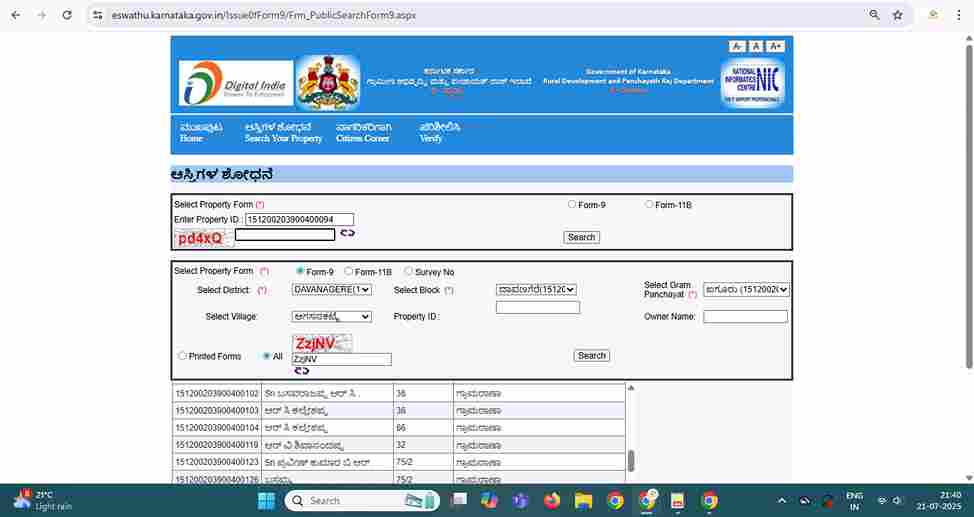Click the NIC logo
This screenshot has width=974, height=517.
753,83
